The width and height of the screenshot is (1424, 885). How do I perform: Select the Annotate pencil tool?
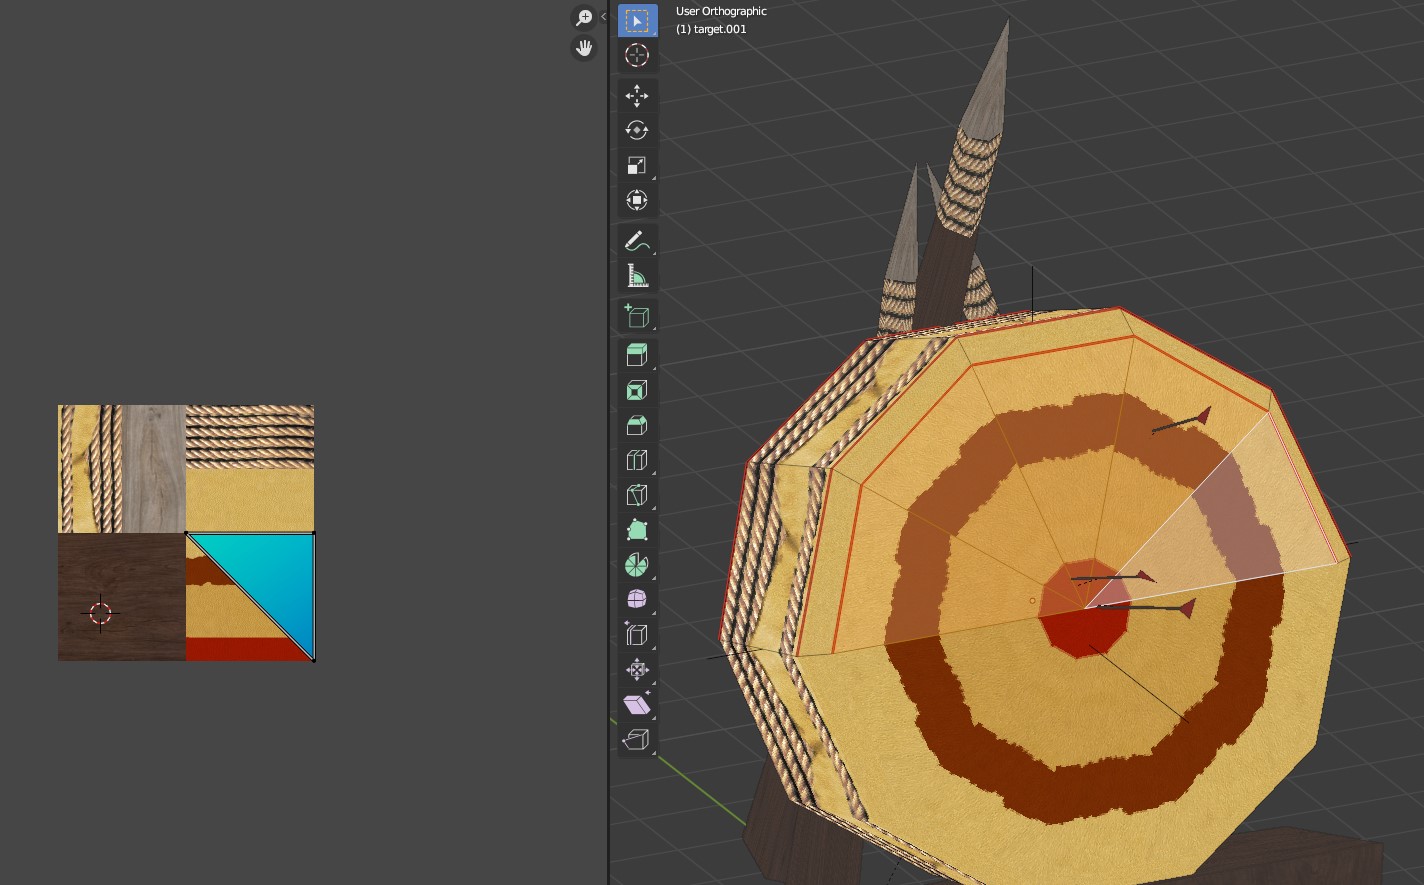tap(637, 241)
